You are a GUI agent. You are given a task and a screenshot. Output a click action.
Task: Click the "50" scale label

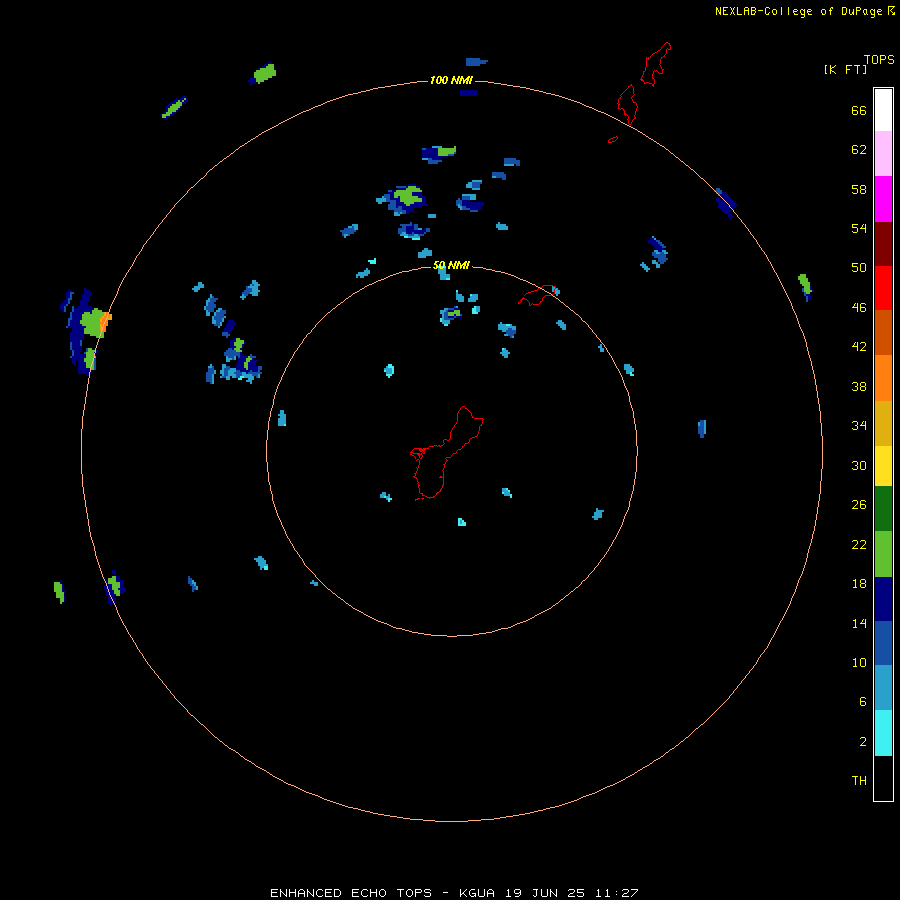859,268
